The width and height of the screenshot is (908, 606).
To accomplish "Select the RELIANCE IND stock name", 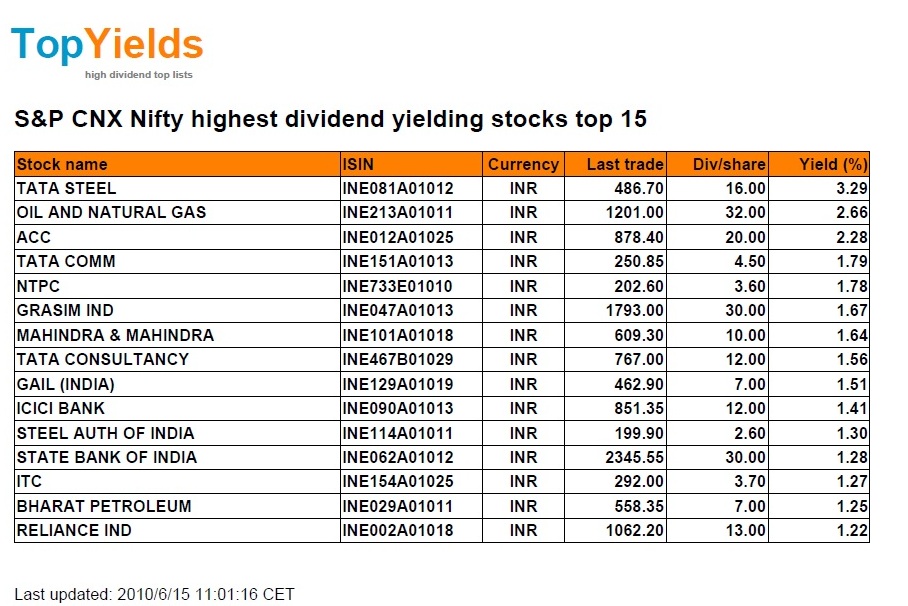I will click(x=74, y=530).
